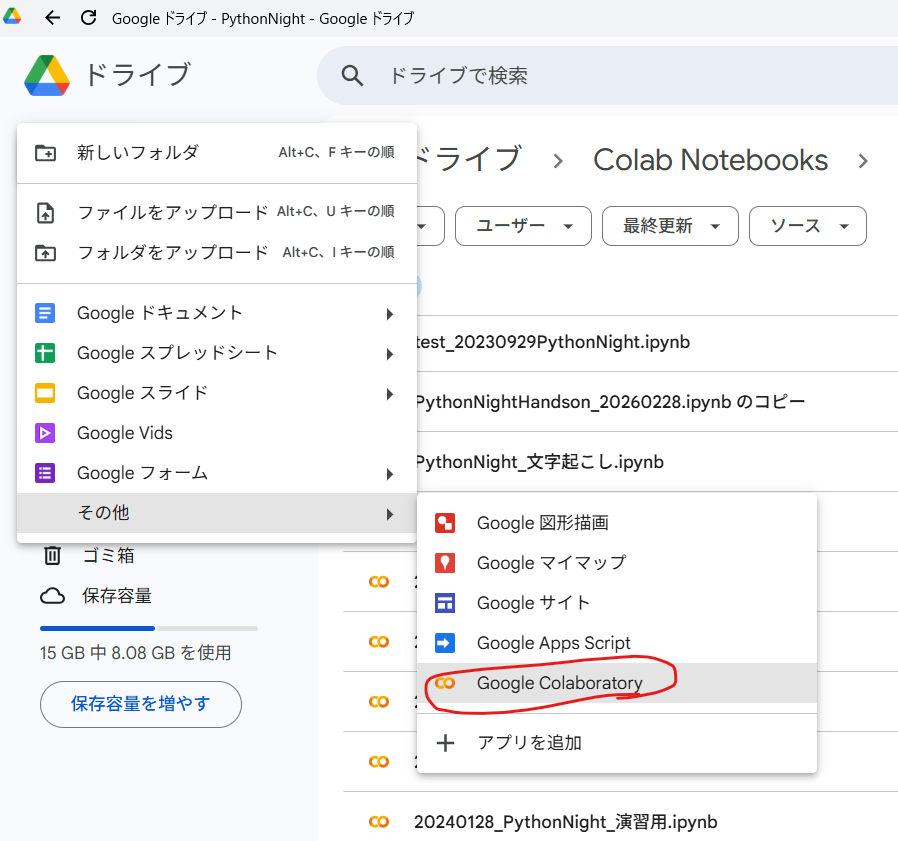Expand the Google スライド submenu arrow
The height and width of the screenshot is (841, 898).
(x=390, y=394)
